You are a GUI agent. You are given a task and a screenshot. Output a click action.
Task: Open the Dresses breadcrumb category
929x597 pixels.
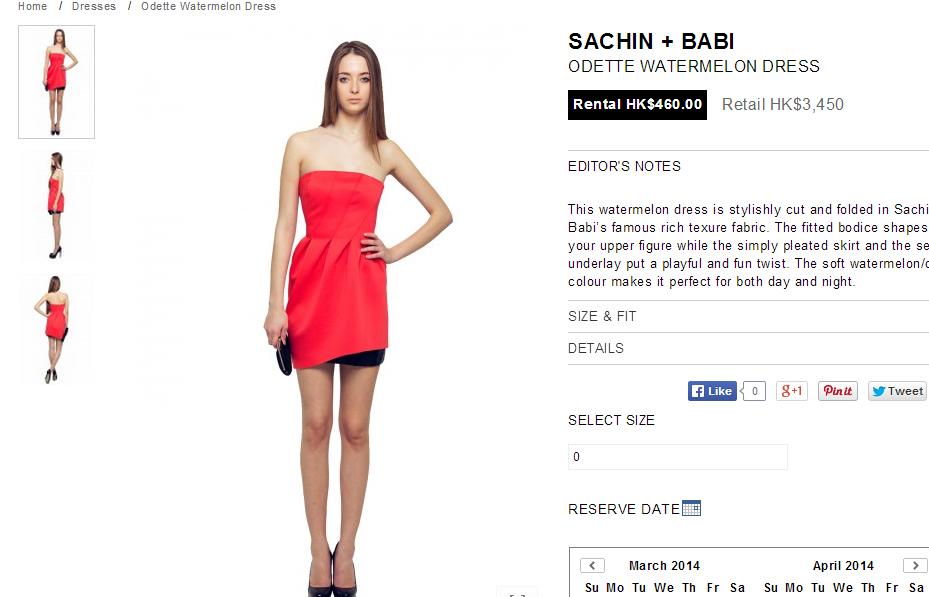(94, 7)
